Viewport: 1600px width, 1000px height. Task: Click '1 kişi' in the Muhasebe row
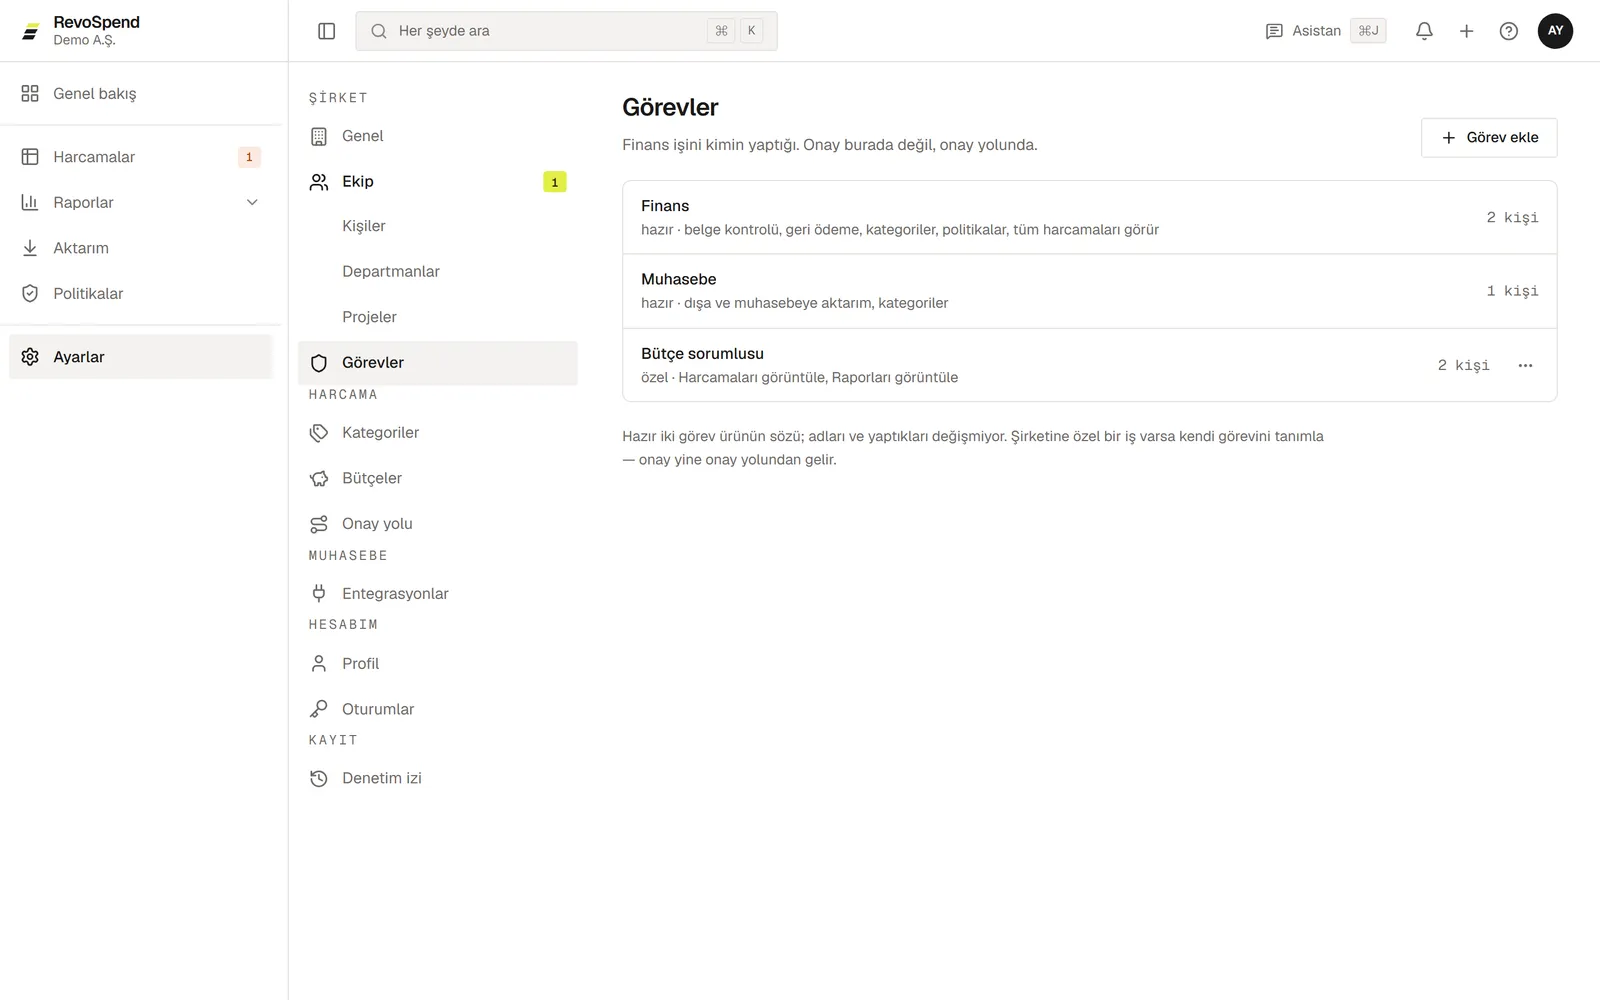coord(1512,291)
